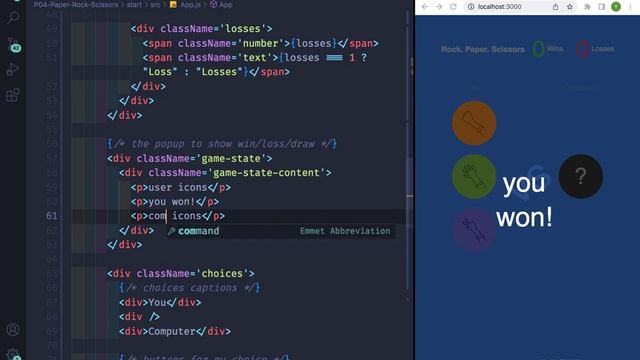
Task: Click the popup comment line in editor
Action: (222, 144)
